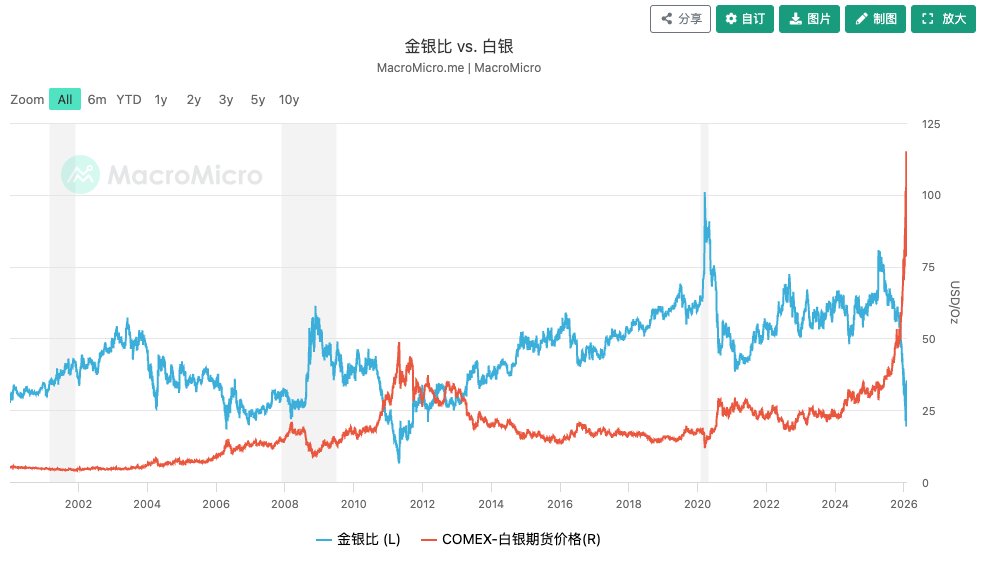This screenshot has height=569, width=981.
Task: Open custom settings with gear icon 自订
Action: pos(744,19)
